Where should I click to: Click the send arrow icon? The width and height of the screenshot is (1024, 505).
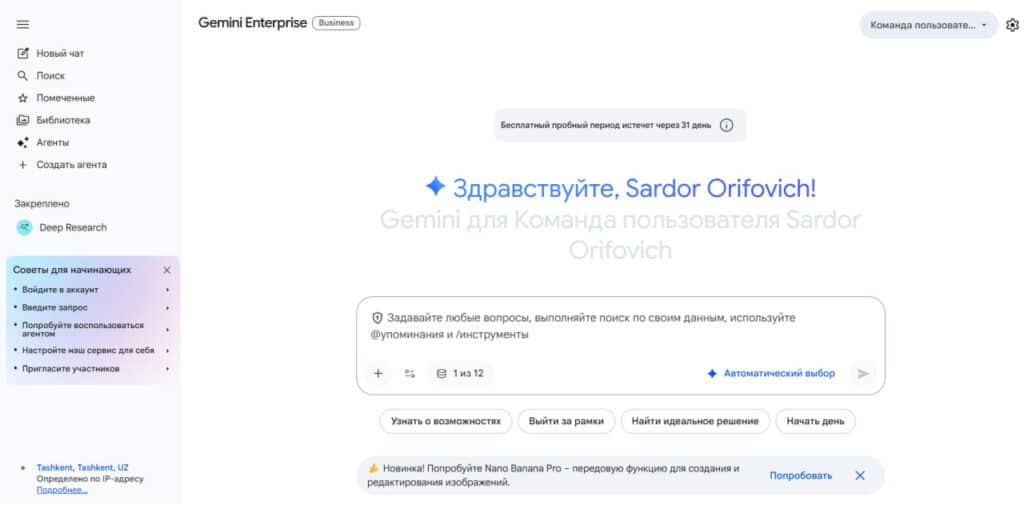coord(863,373)
